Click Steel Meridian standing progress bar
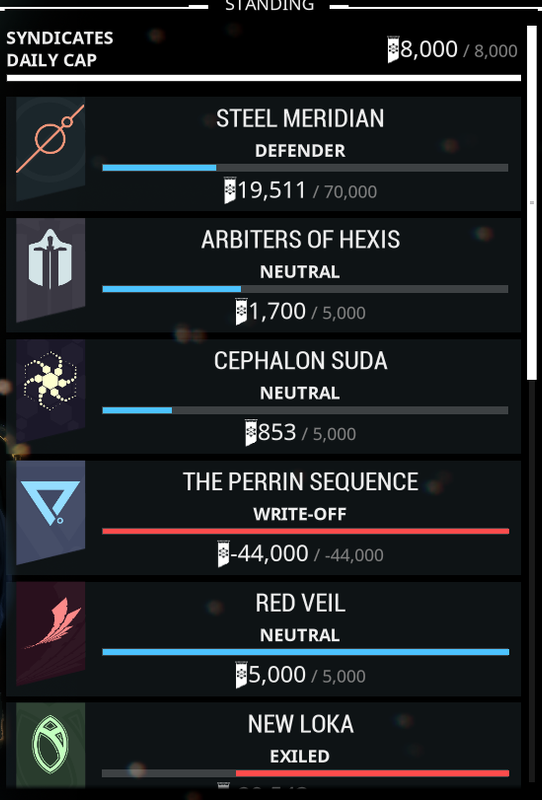 305,168
